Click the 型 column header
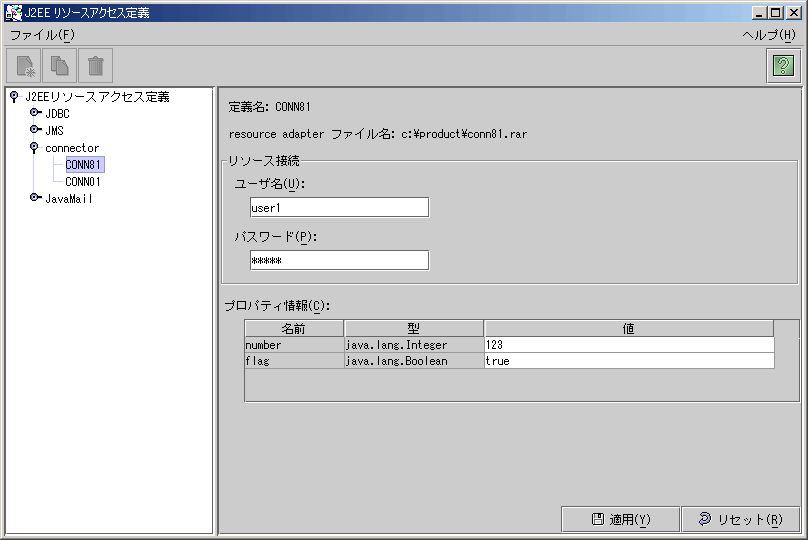 tap(414, 328)
